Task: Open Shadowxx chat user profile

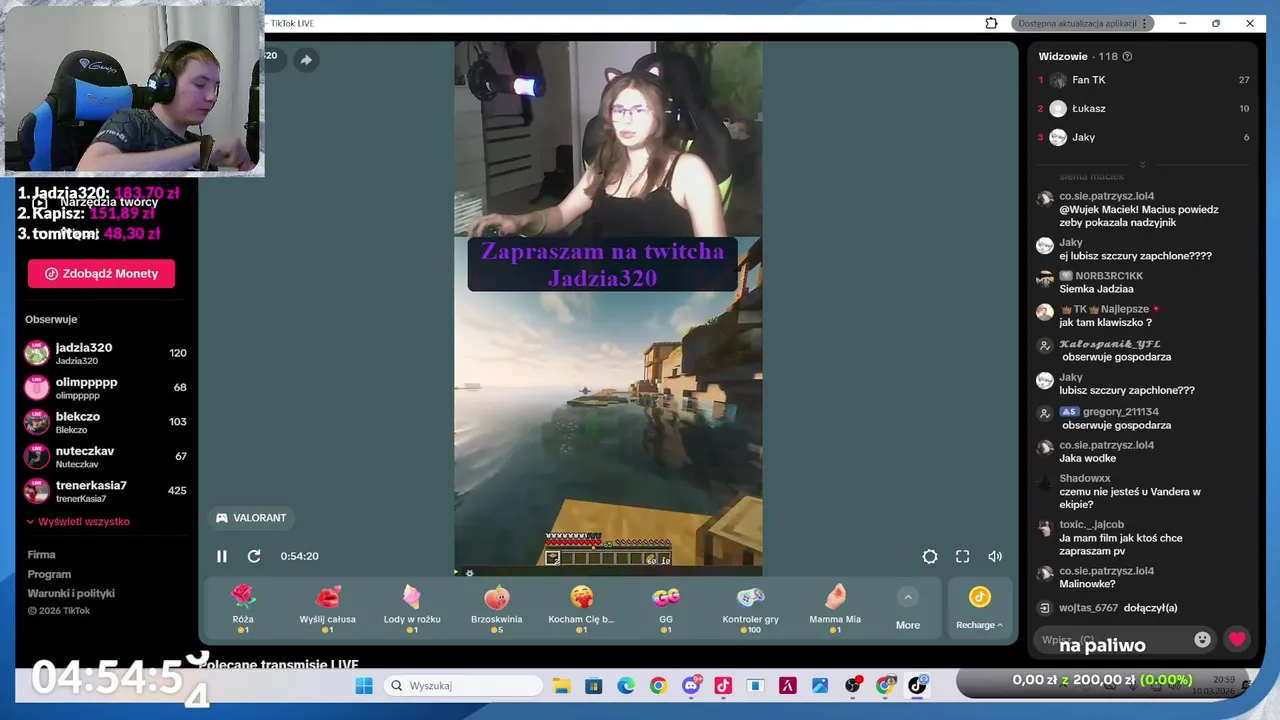Action: [x=1085, y=478]
